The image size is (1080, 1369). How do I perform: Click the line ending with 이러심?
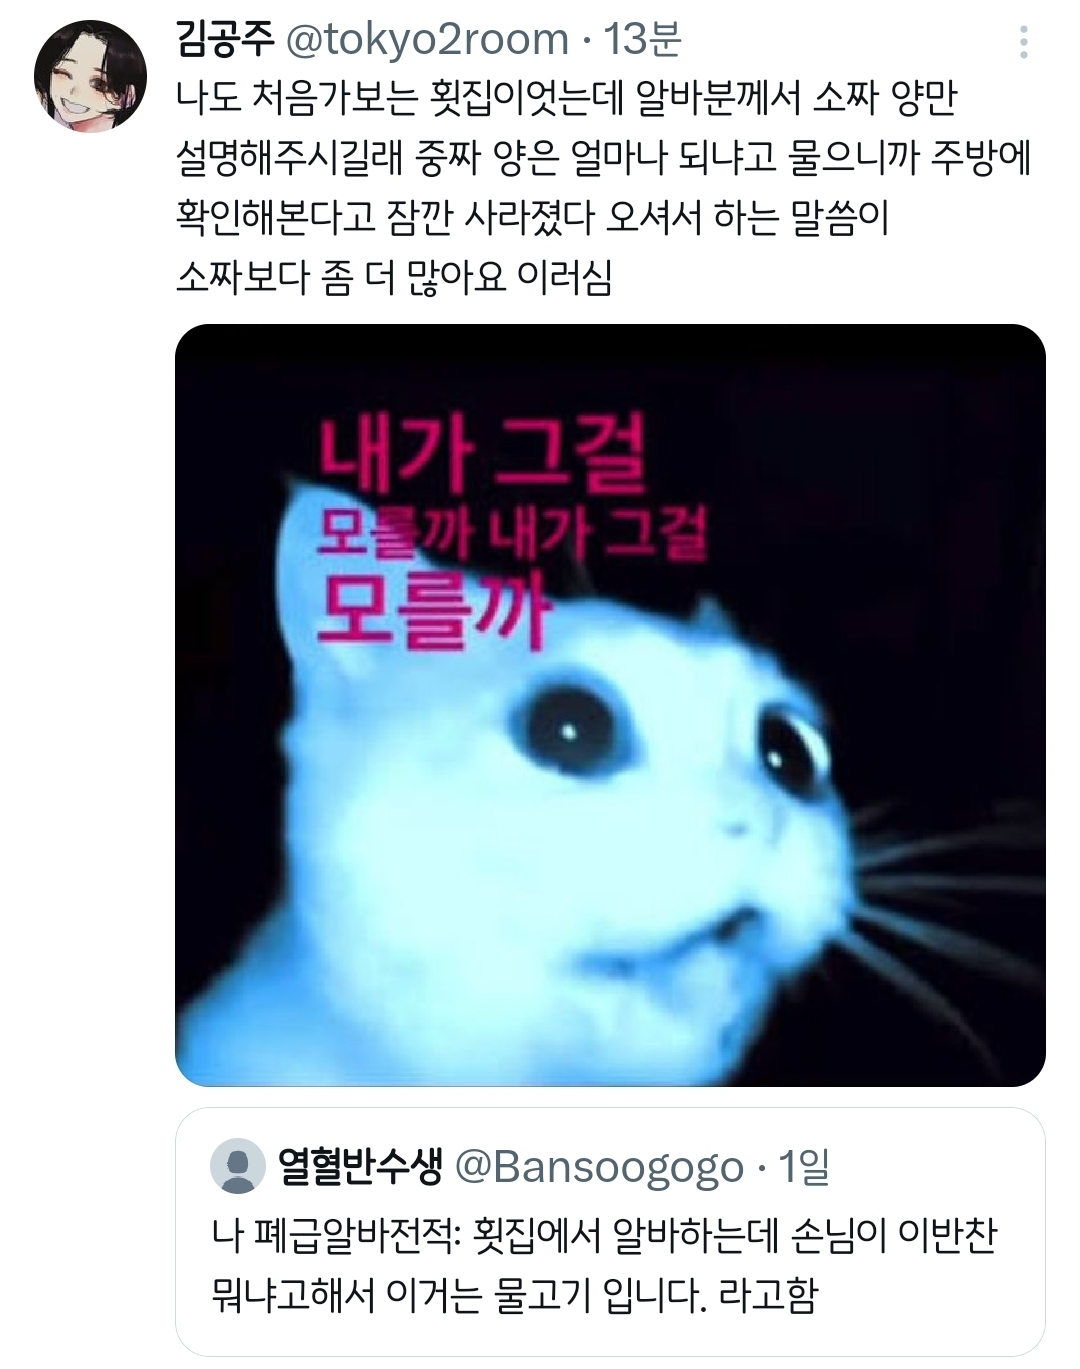pyautogui.click(x=393, y=277)
